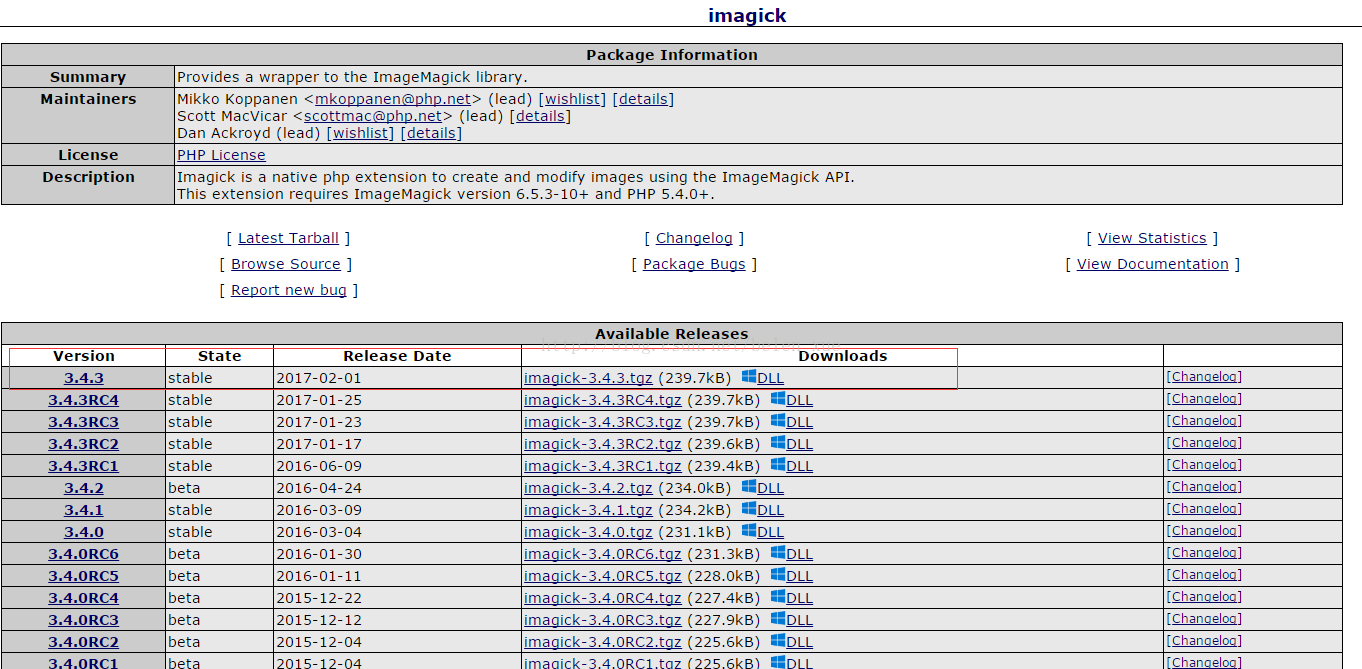
Task: Open Changelog for the 3.4.3 row
Action: (1206, 377)
